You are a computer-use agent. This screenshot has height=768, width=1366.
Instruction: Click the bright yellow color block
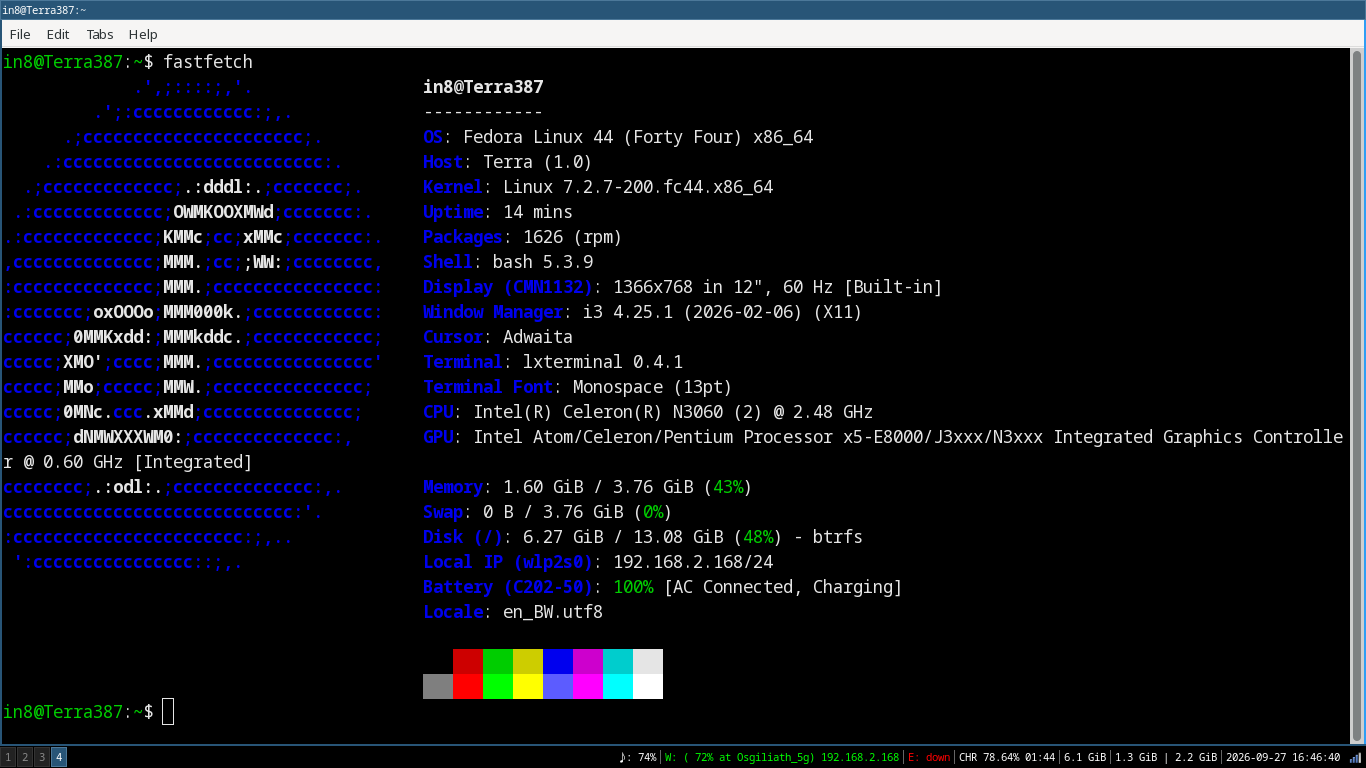[x=528, y=686]
